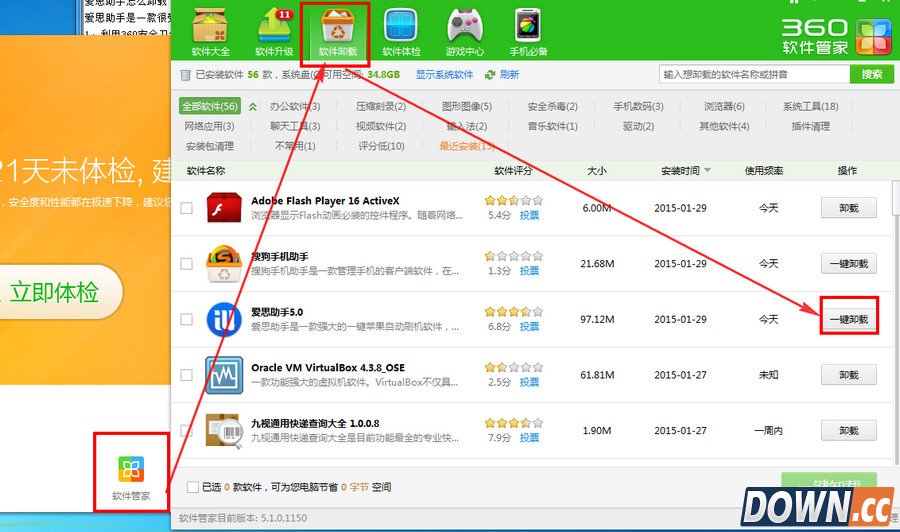Select 评分低(10) category
The height and width of the screenshot is (532, 900).
[x=381, y=146]
